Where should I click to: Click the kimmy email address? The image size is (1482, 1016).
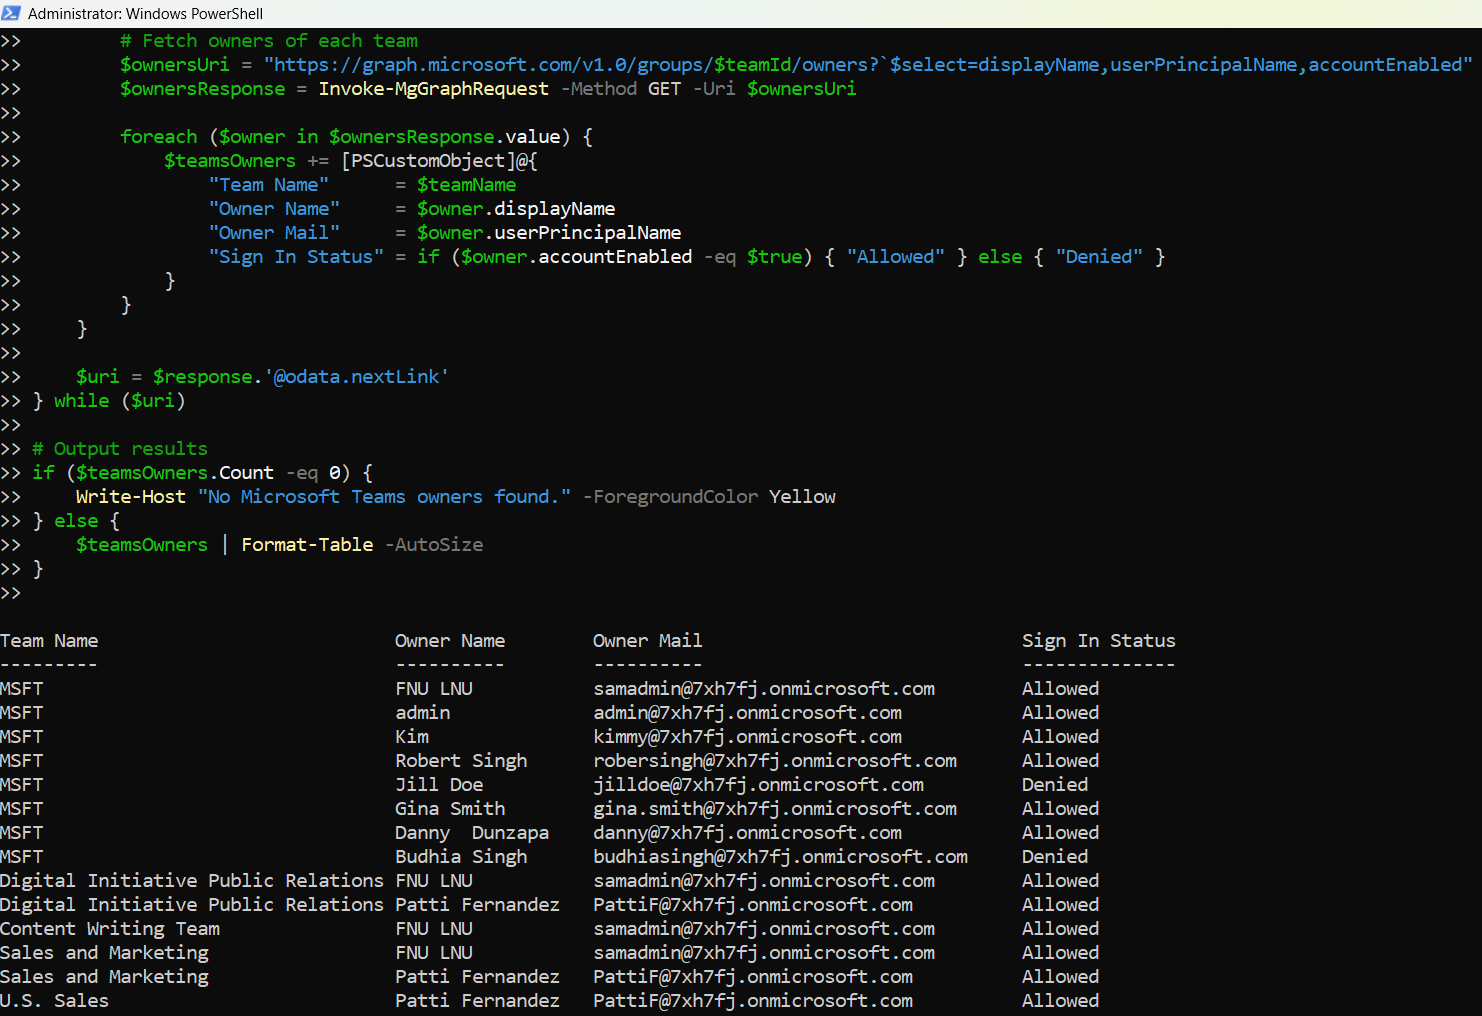click(x=747, y=737)
